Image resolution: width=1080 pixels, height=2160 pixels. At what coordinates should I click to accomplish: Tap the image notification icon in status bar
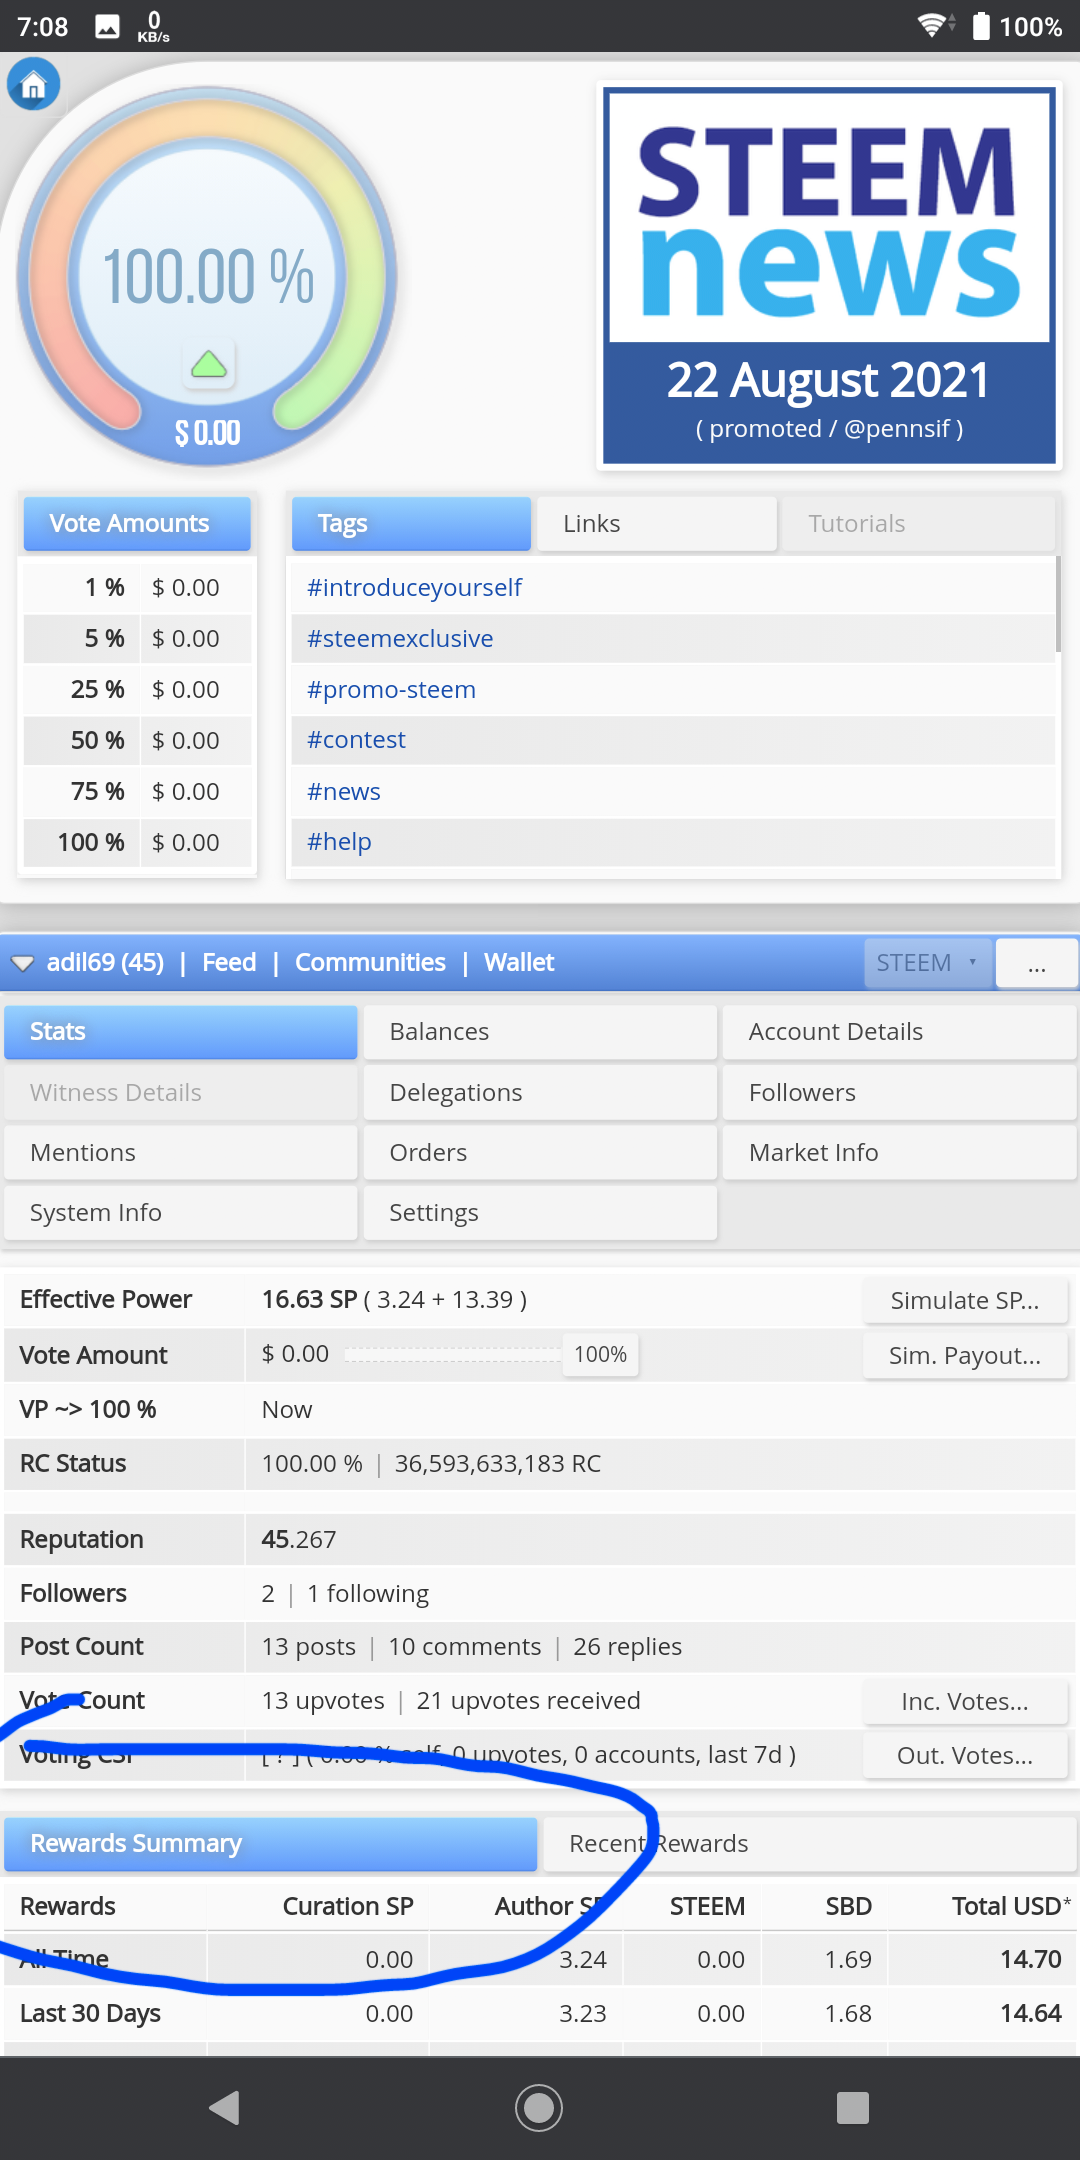pyautogui.click(x=107, y=26)
